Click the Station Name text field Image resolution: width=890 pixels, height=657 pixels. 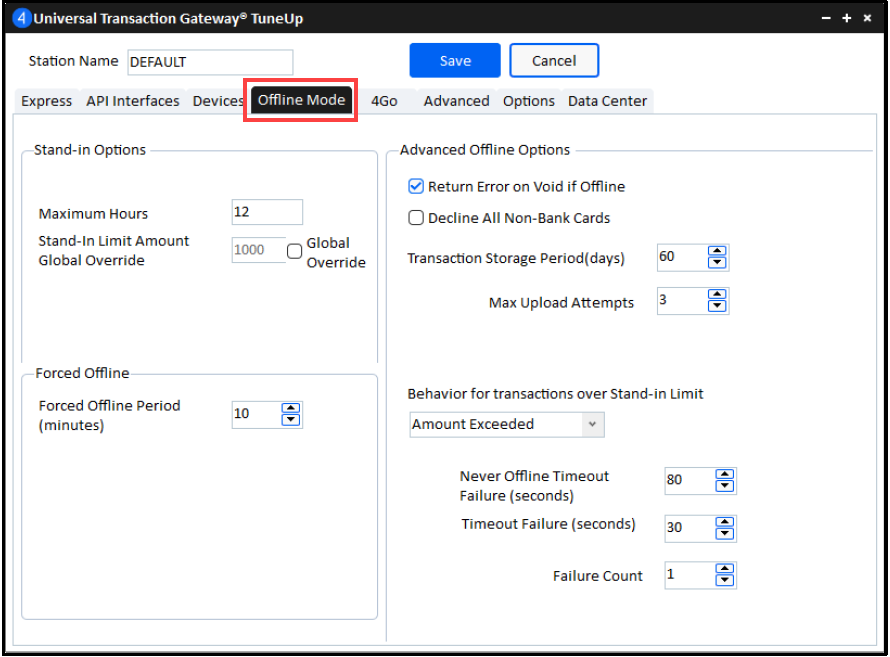pyautogui.click(x=210, y=62)
